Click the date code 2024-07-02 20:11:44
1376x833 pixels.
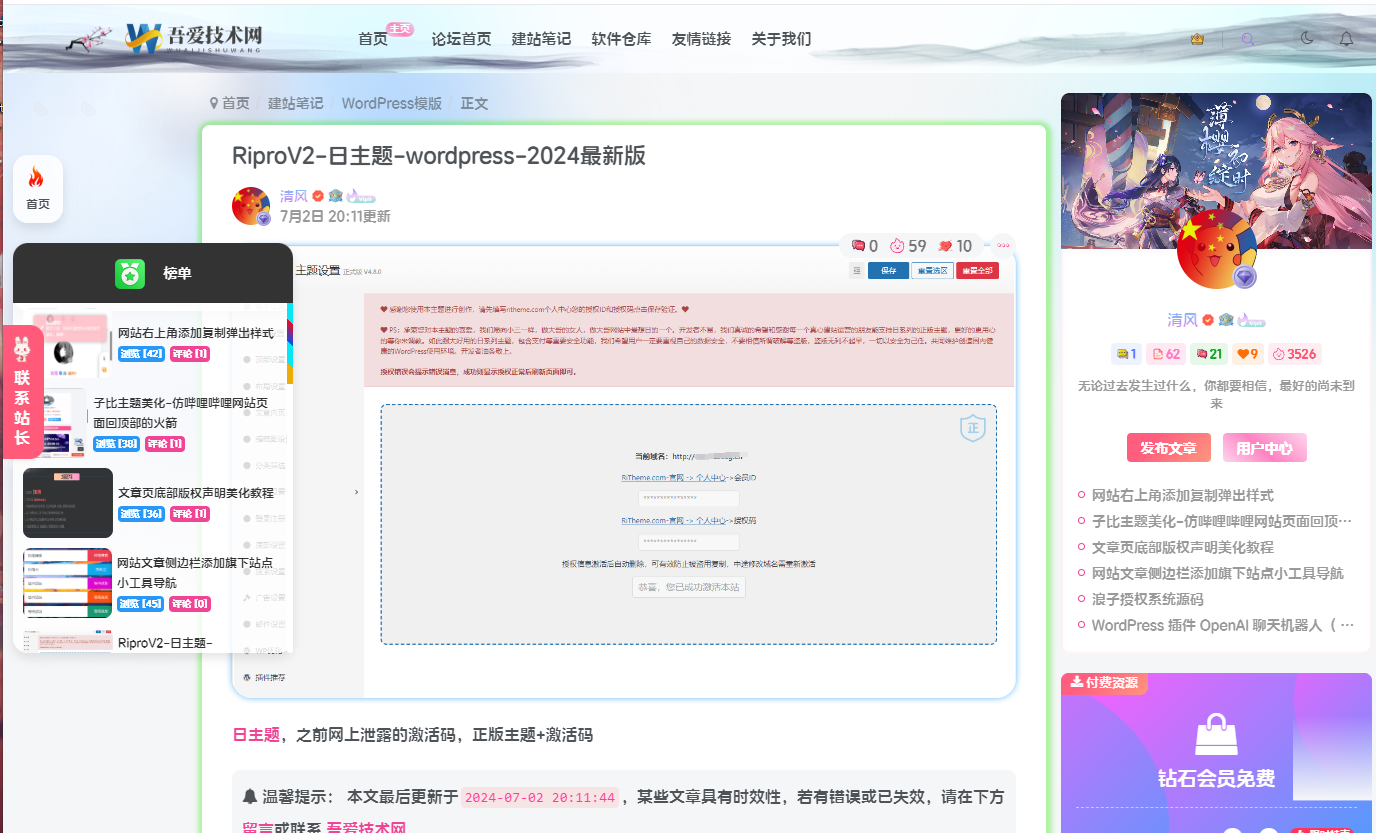pyautogui.click(x=541, y=797)
